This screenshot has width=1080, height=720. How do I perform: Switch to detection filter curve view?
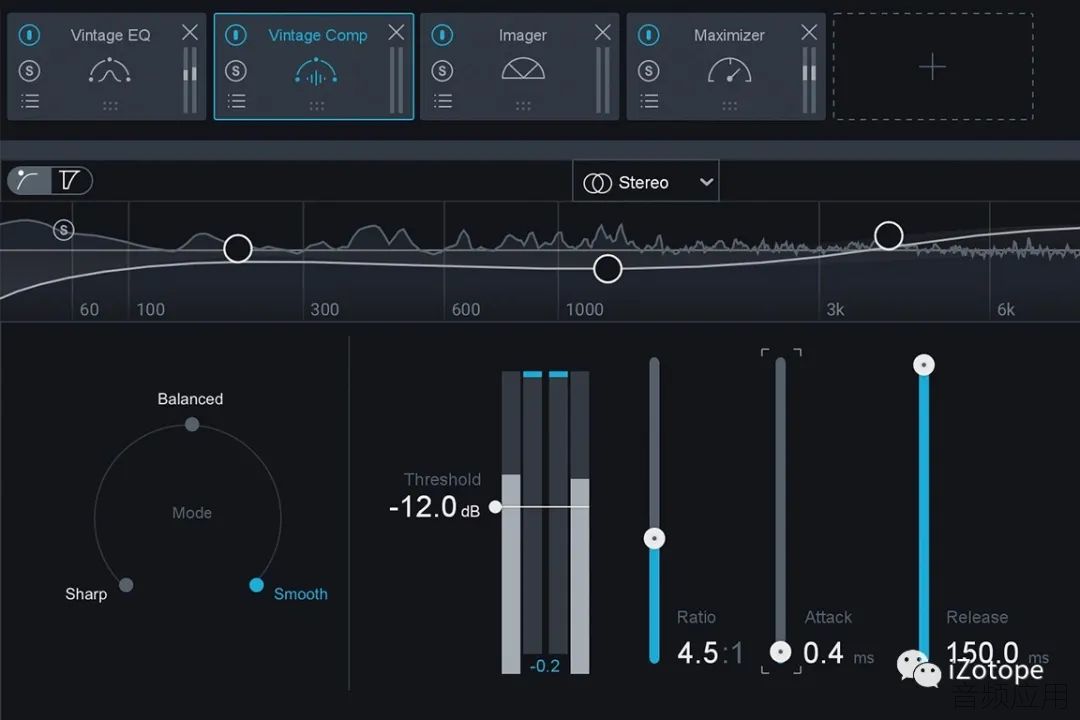[29, 181]
